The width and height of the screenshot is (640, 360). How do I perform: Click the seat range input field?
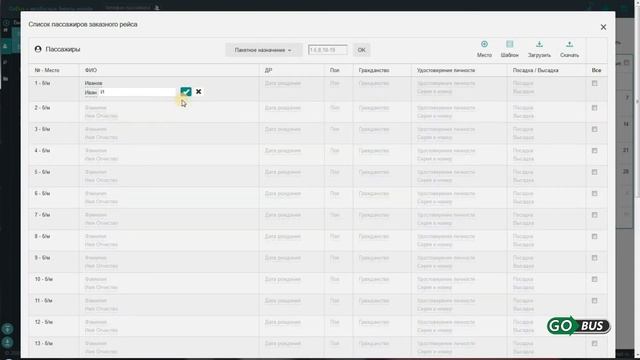click(328, 50)
